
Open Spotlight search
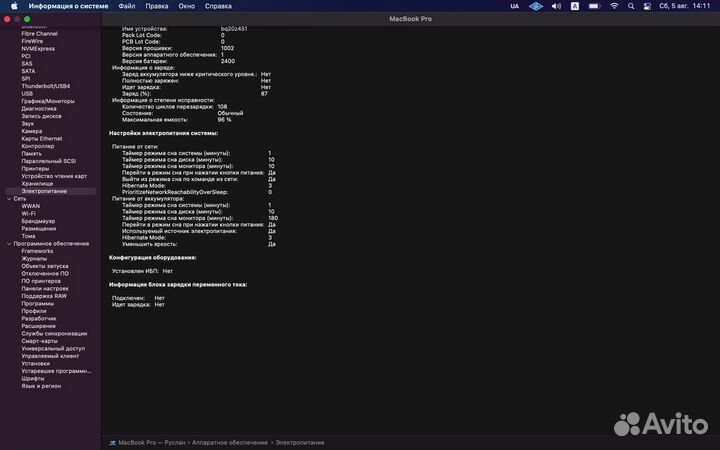(x=631, y=6)
